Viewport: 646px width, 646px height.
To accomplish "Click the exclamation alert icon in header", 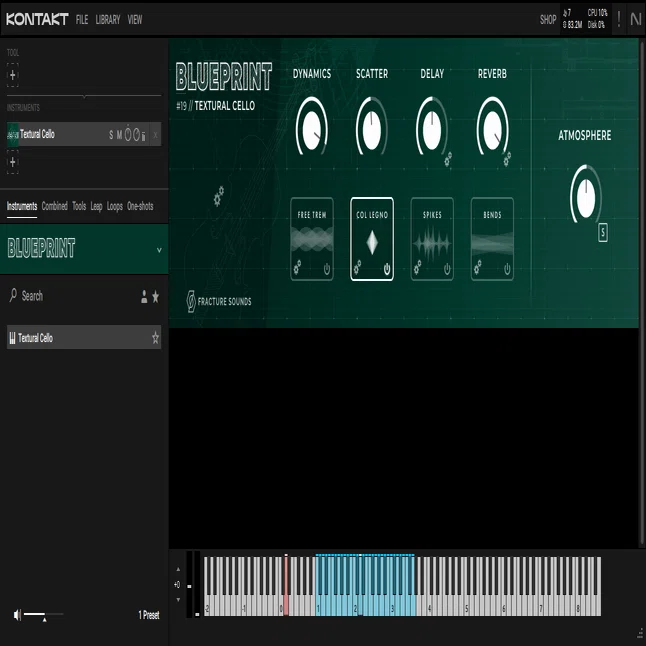I will 619,19.
